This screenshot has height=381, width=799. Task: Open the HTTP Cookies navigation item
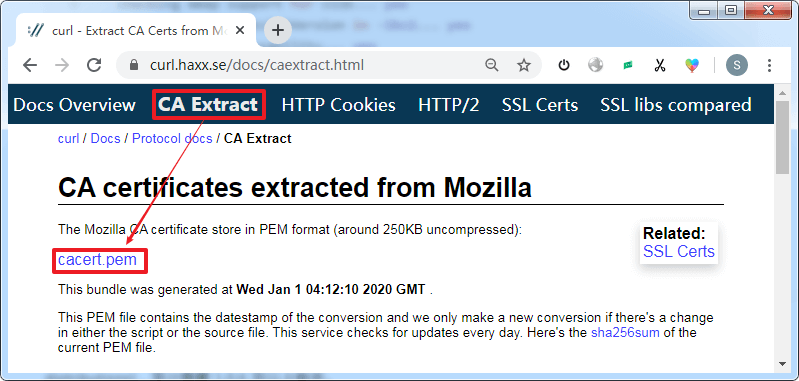pos(338,105)
